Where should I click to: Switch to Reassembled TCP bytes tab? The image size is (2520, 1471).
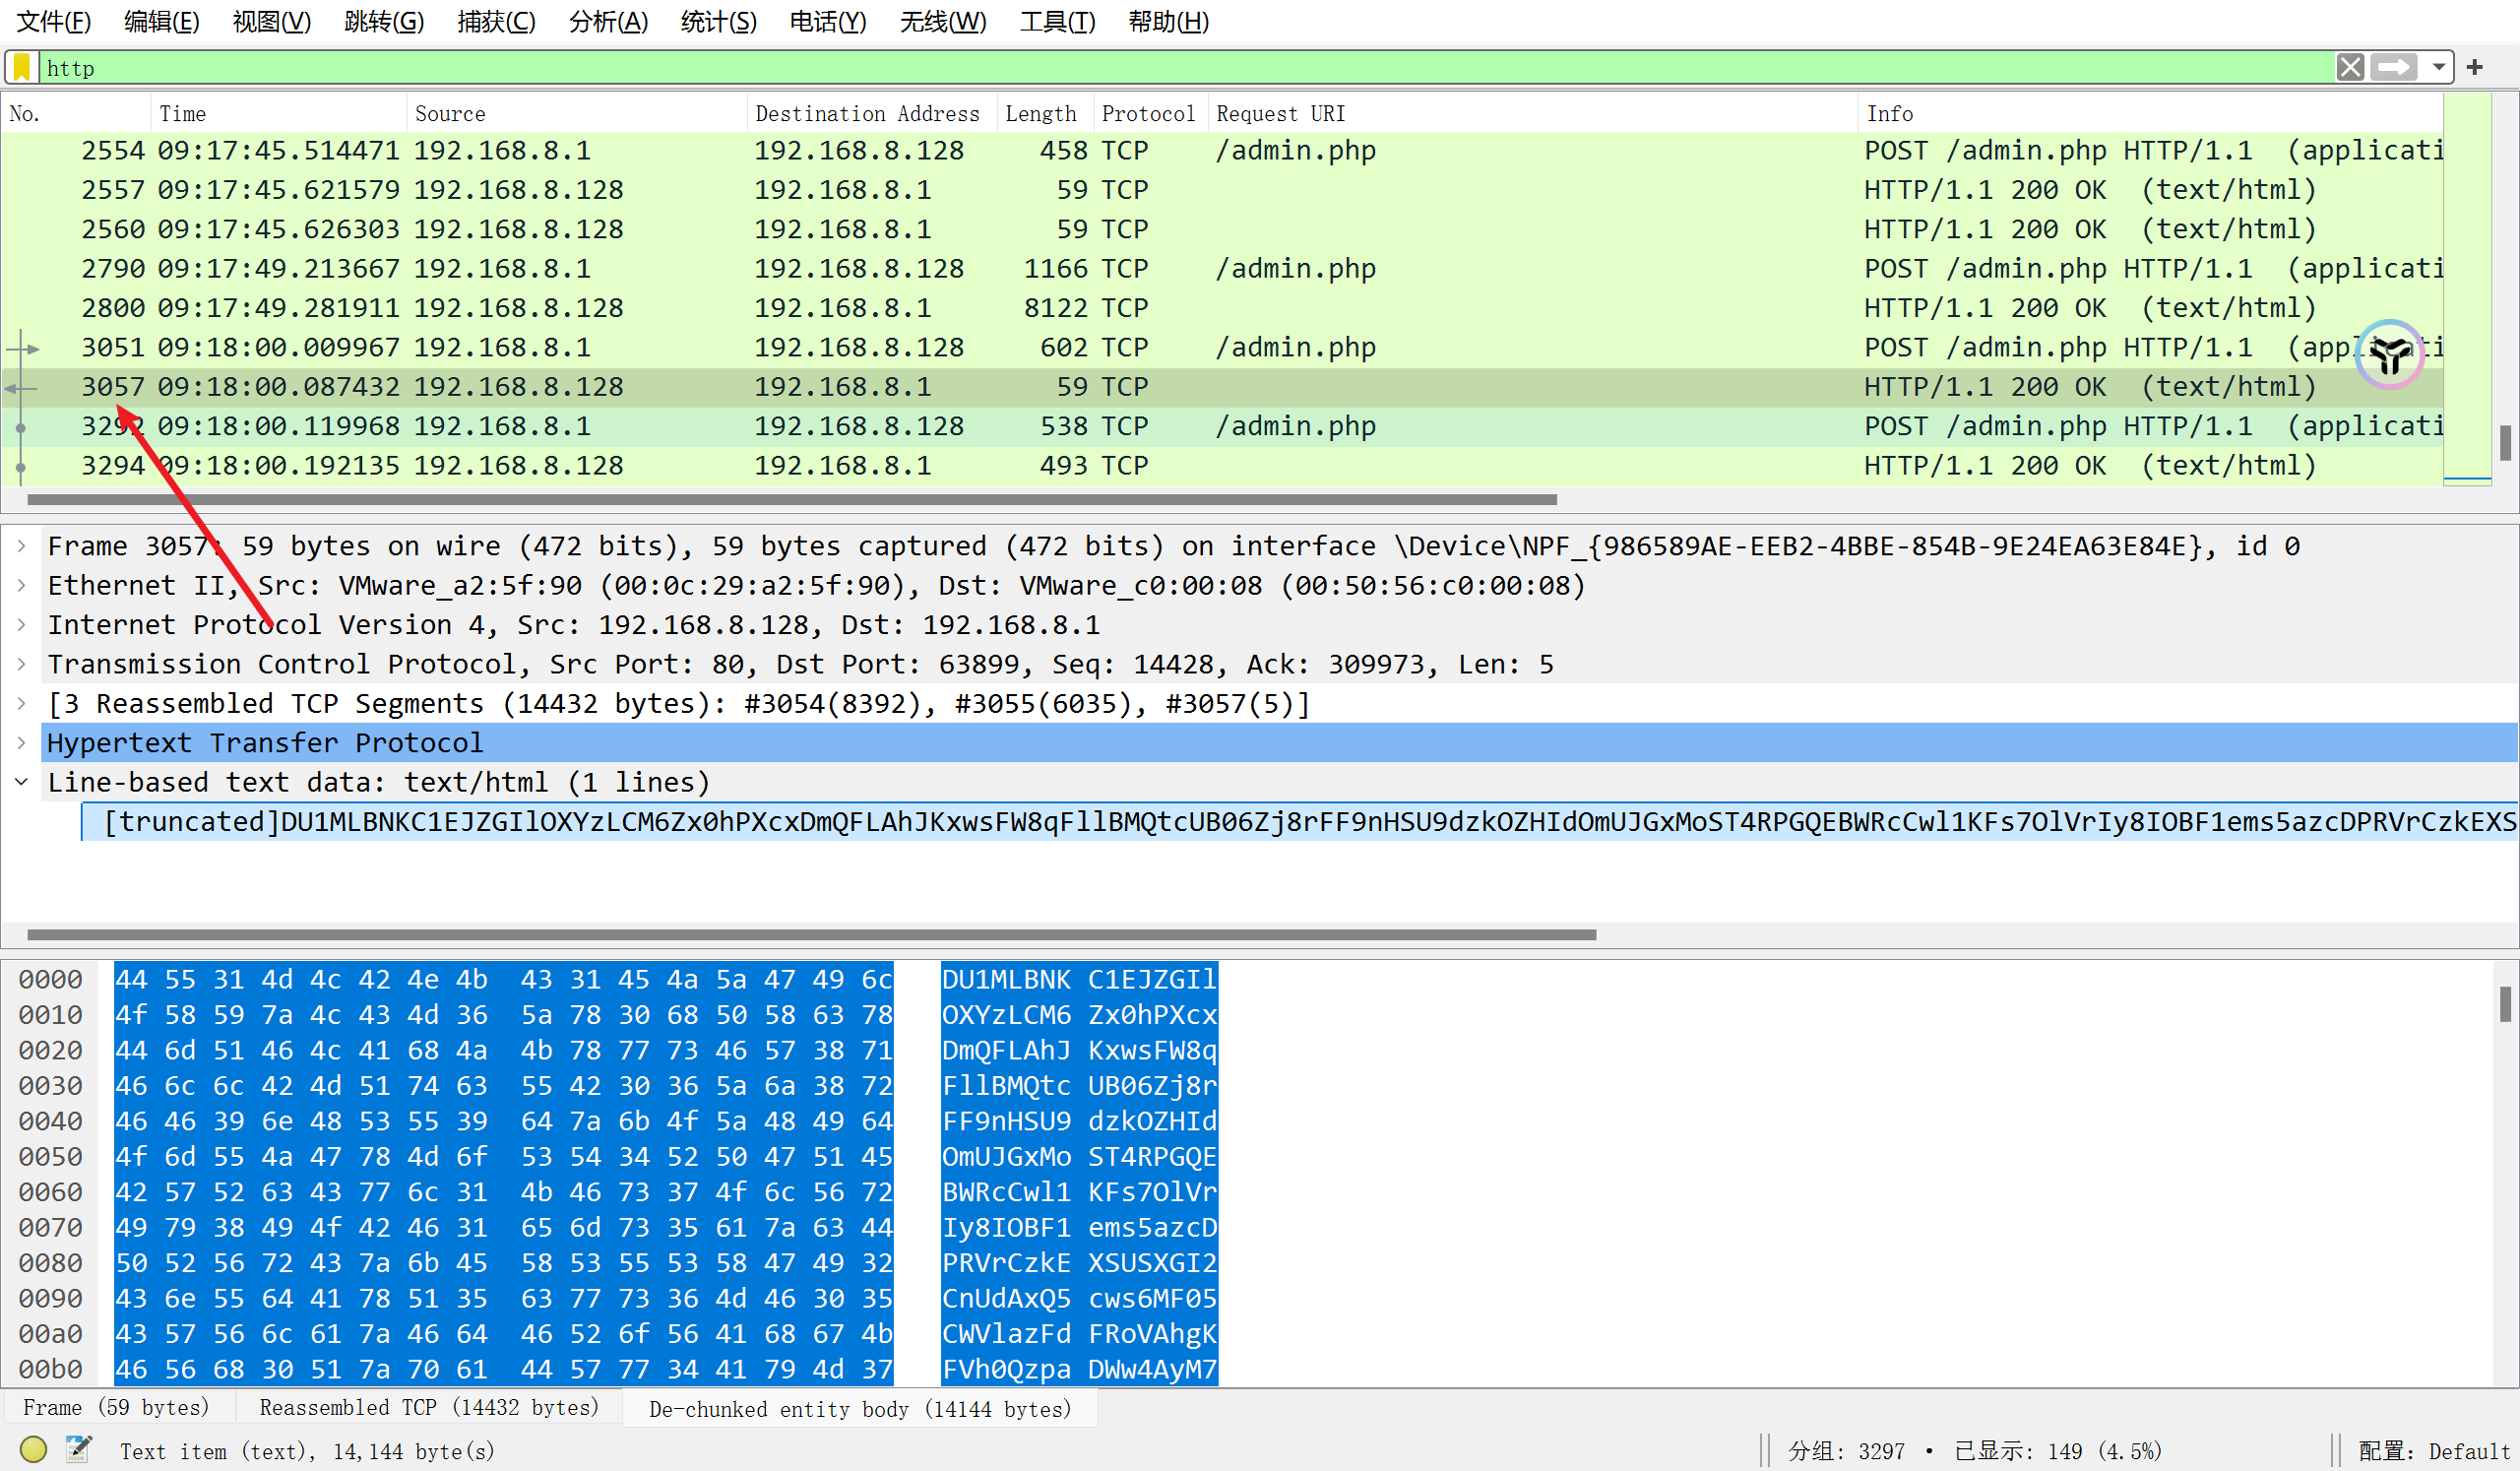pyautogui.click(x=428, y=1407)
